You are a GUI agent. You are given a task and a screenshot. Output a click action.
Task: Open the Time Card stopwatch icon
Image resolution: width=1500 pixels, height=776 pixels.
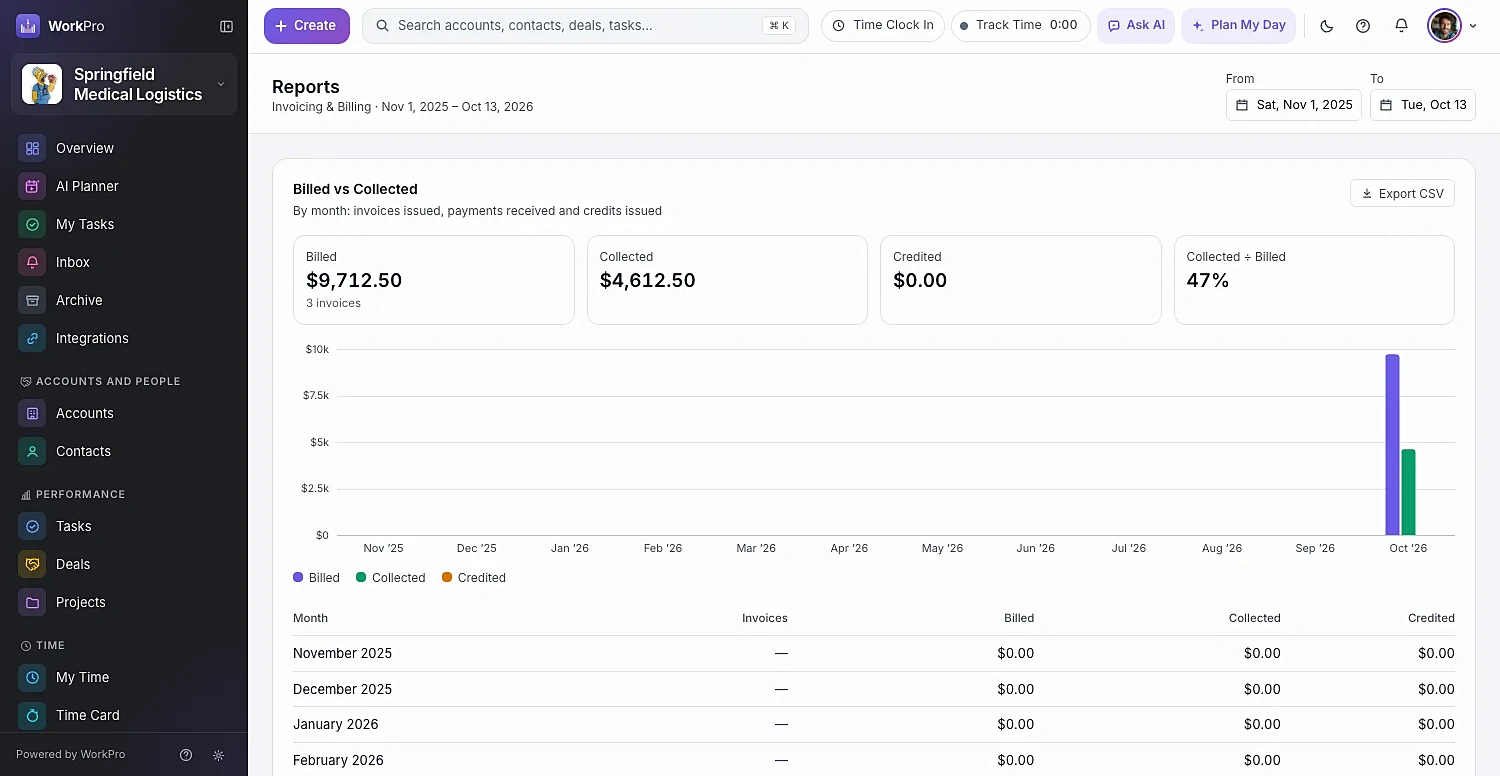[x=32, y=715]
